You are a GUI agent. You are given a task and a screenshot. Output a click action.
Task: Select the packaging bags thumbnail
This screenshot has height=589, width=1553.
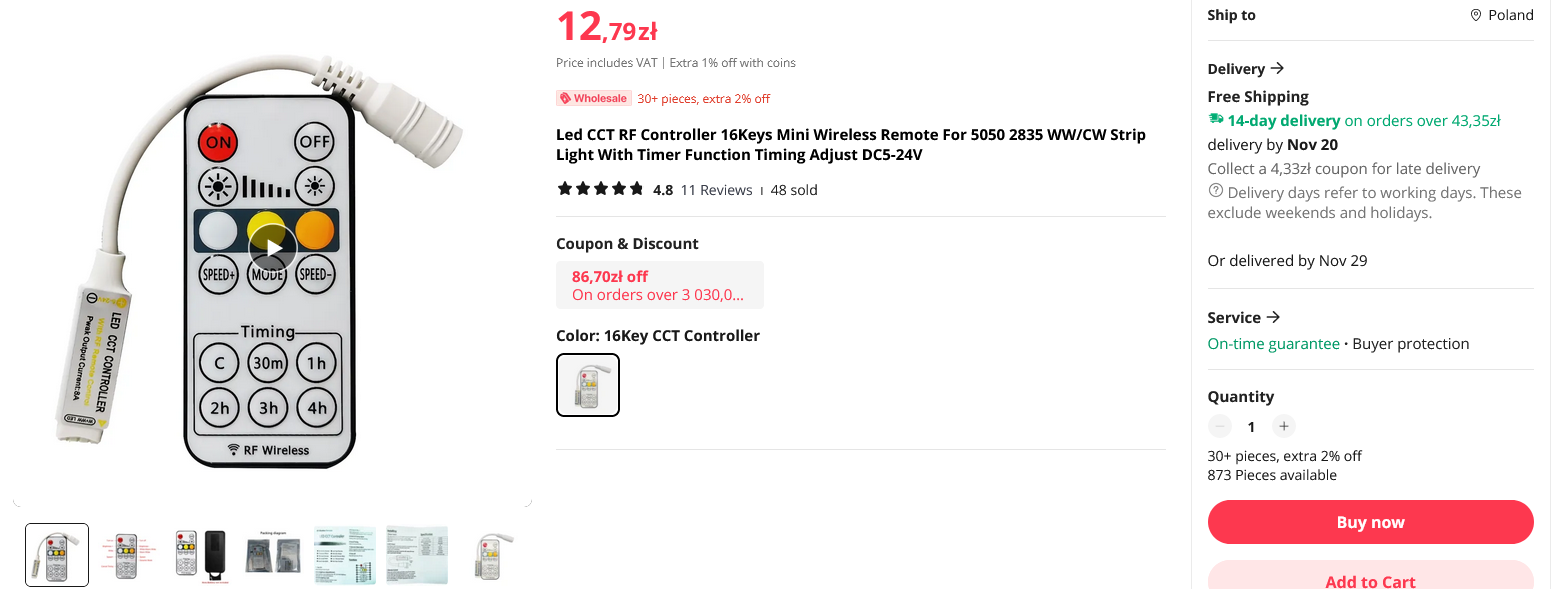pos(273,555)
